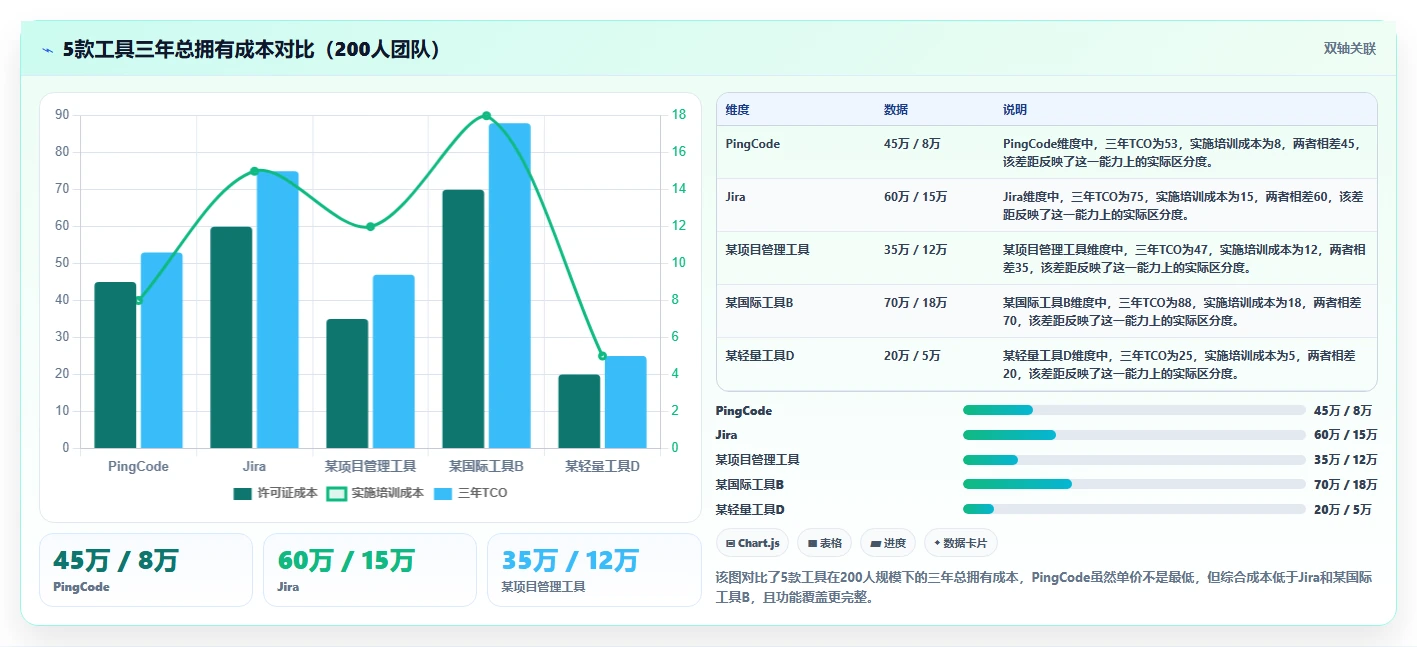Image resolution: width=1417 pixels, height=647 pixels.
Task: Select the 数据卡片 tag
Action: pyautogui.click(x=961, y=543)
